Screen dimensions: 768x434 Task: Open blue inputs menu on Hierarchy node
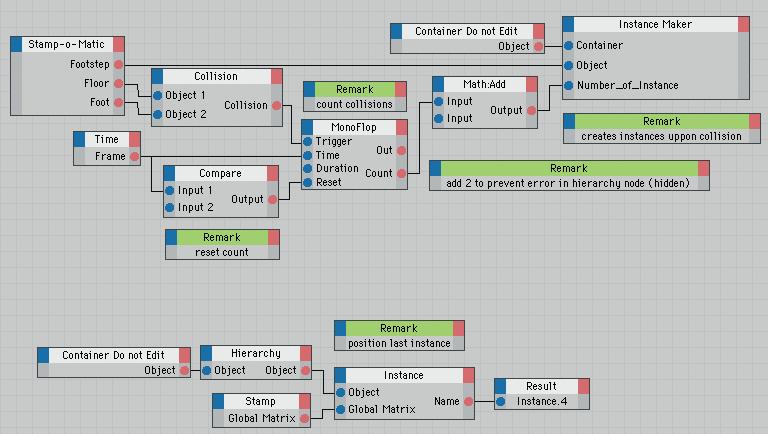point(206,353)
